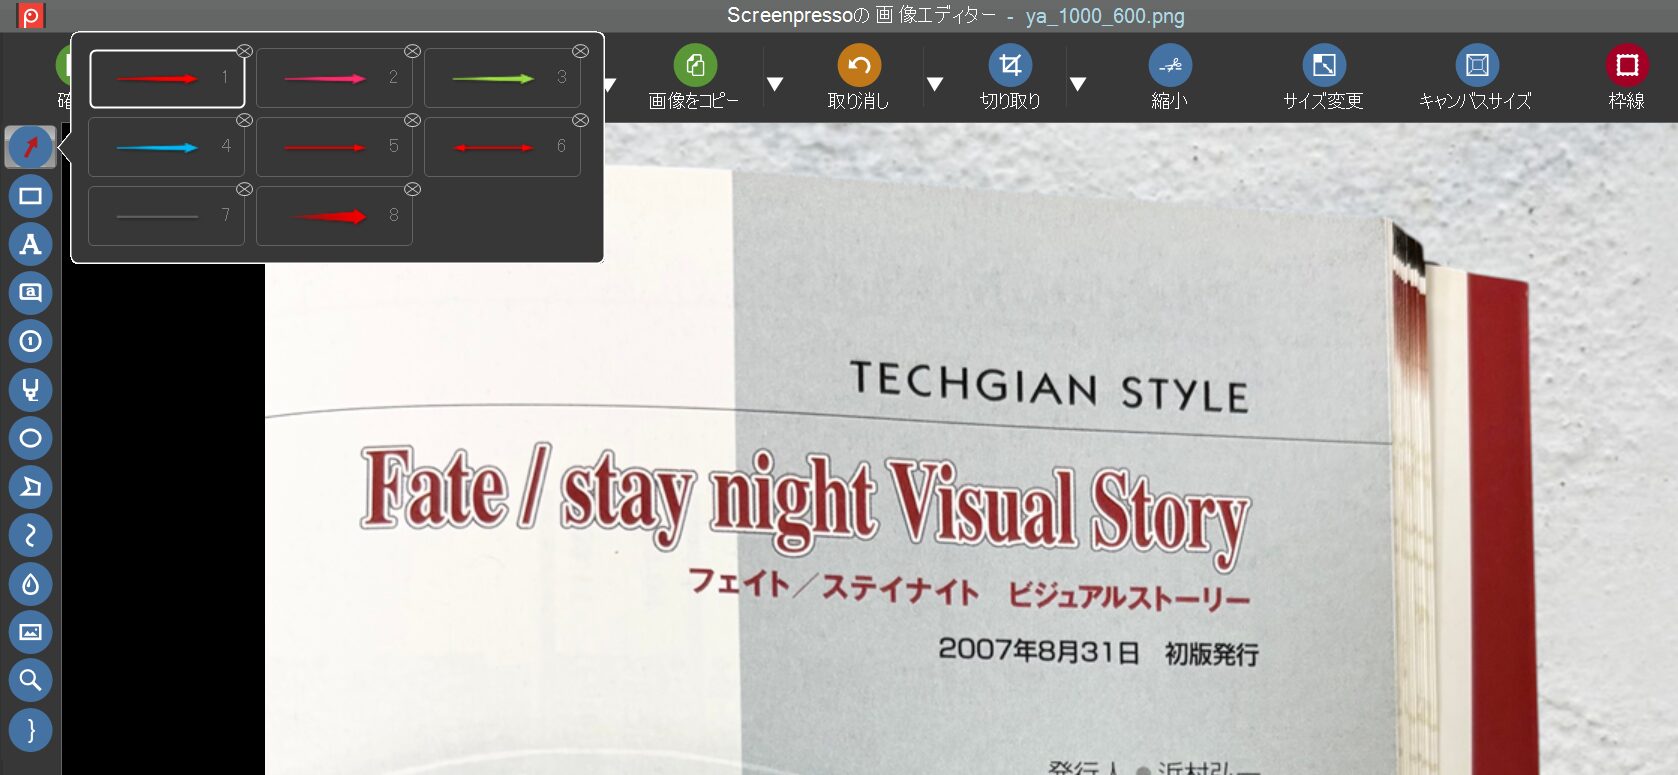Screen dimensions: 1678x775
Task: Choose pink arrow style preset 2
Action: point(334,78)
